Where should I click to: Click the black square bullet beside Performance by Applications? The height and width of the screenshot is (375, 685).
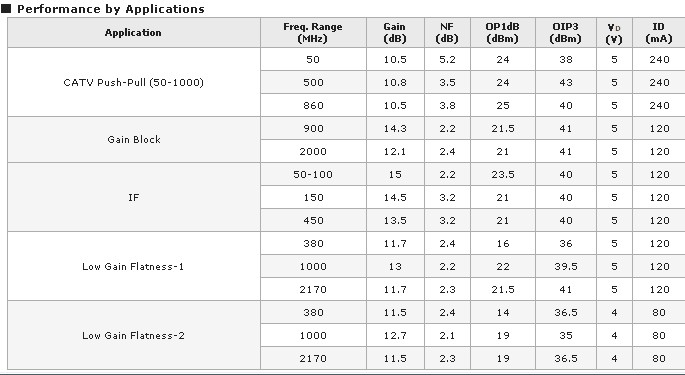pyautogui.click(x=6, y=9)
